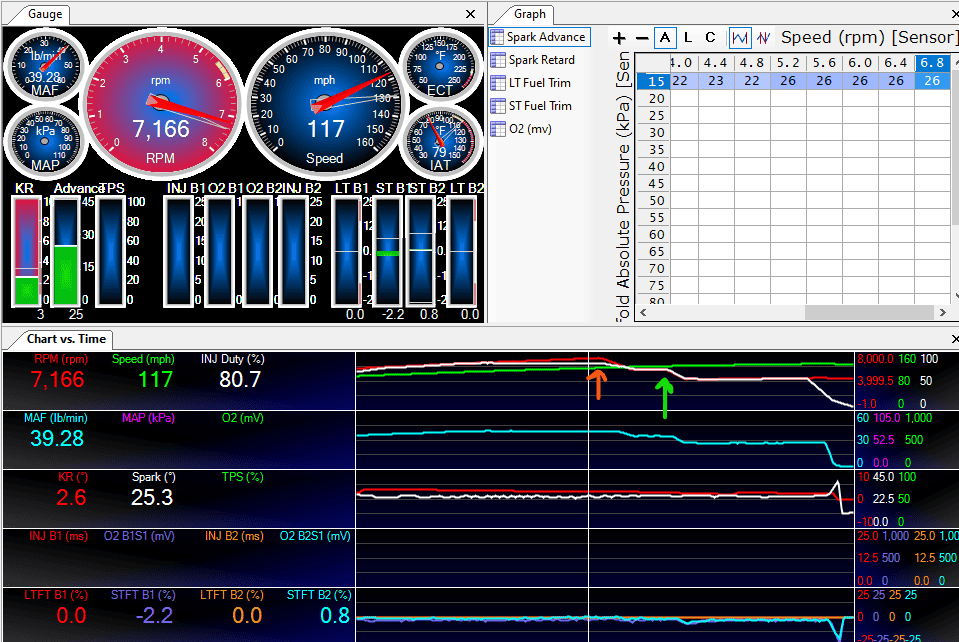Switch to the Chart vs. Time tab
Screen dimensions: 959x642
pos(65,339)
